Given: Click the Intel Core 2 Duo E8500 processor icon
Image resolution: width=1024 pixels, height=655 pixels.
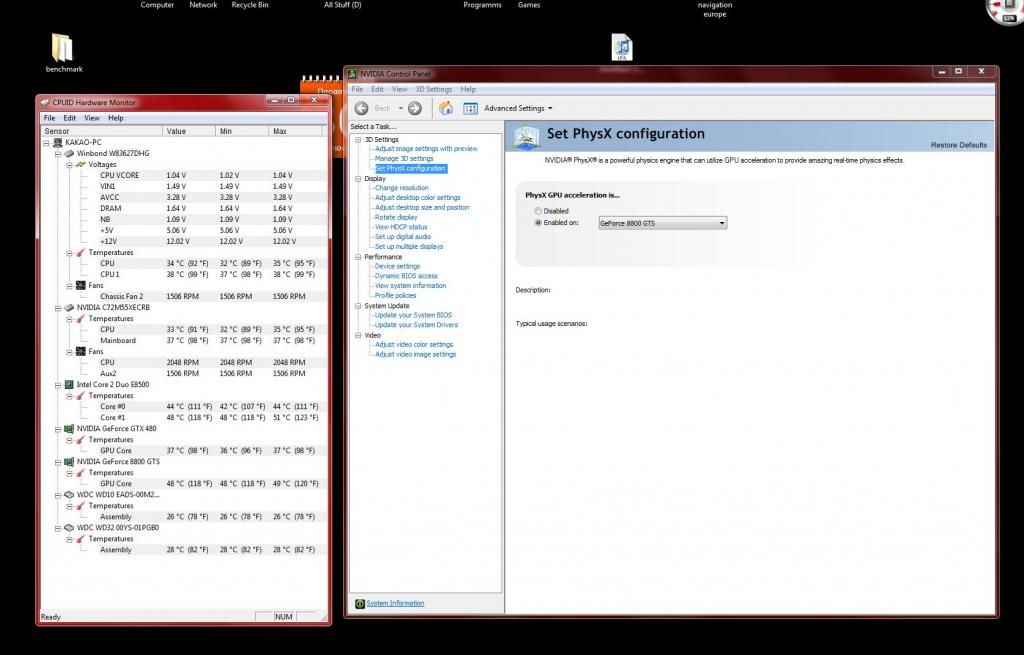Looking at the screenshot, I should point(69,385).
